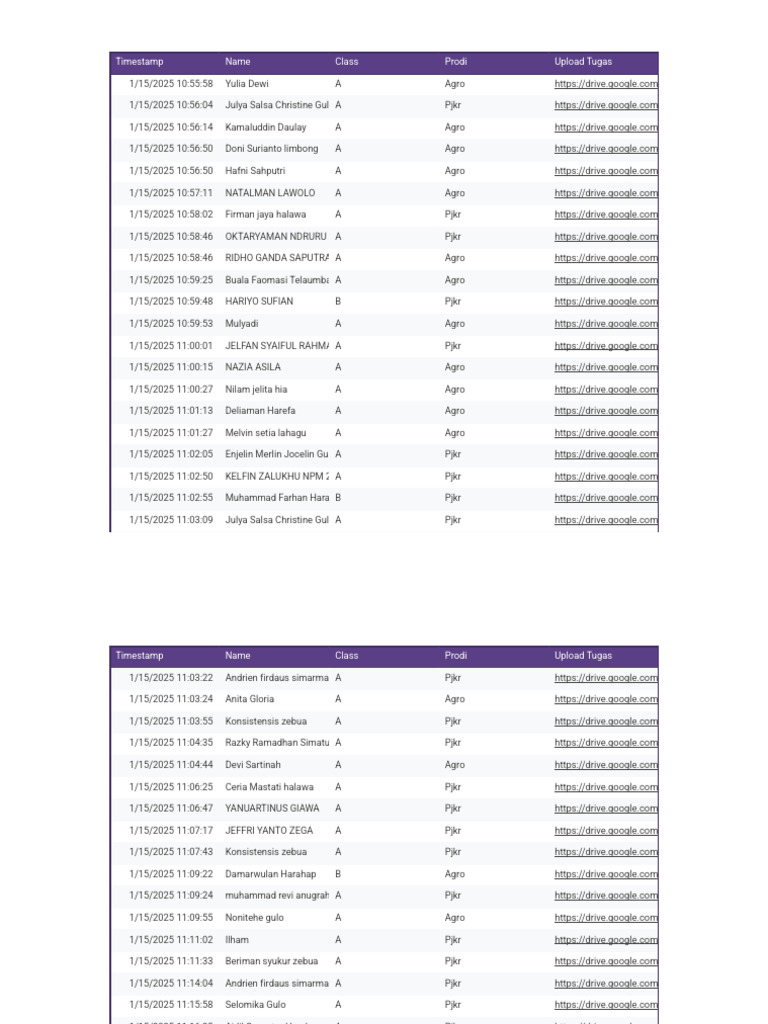768x1024 pixels.
Task: Open Drive link in the Ilham row
Action: 606,940
